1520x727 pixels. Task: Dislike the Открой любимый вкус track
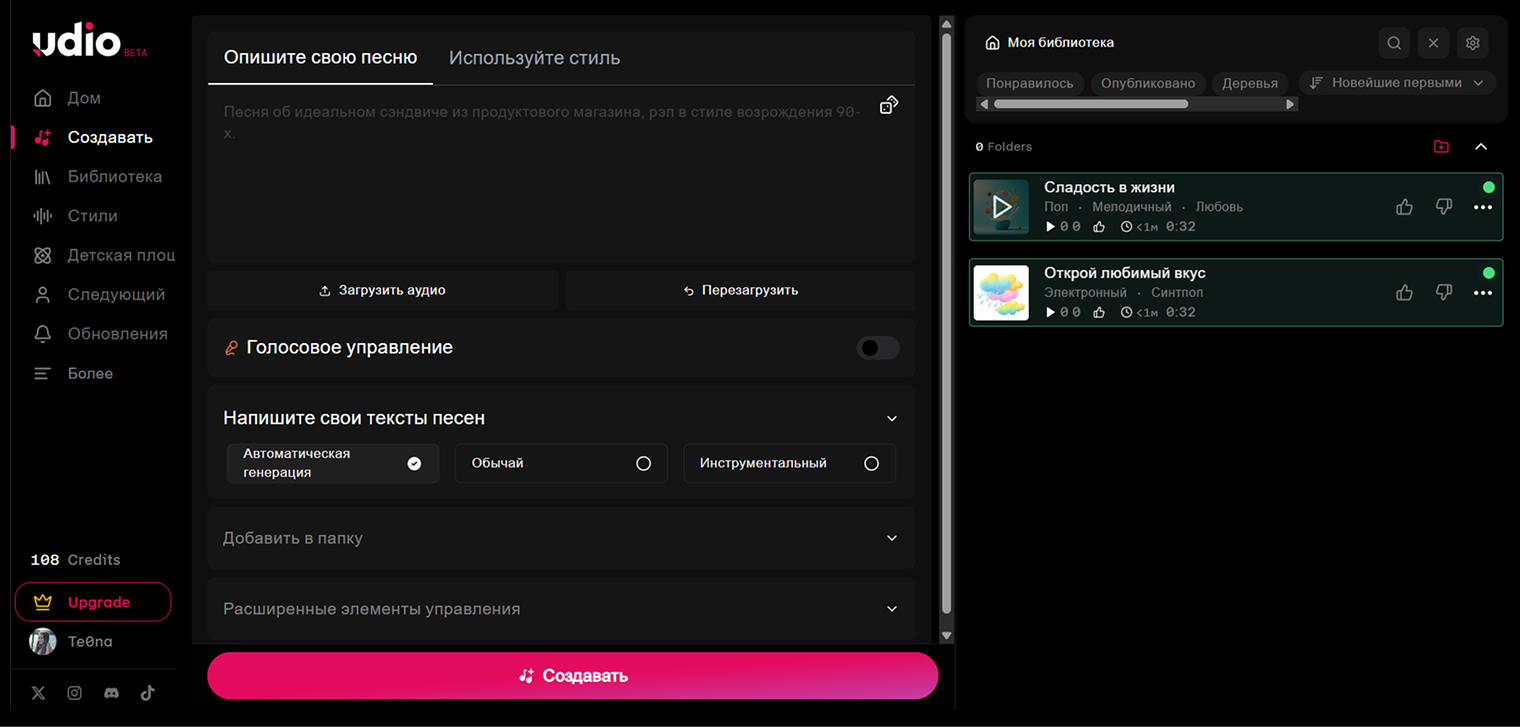point(1443,293)
